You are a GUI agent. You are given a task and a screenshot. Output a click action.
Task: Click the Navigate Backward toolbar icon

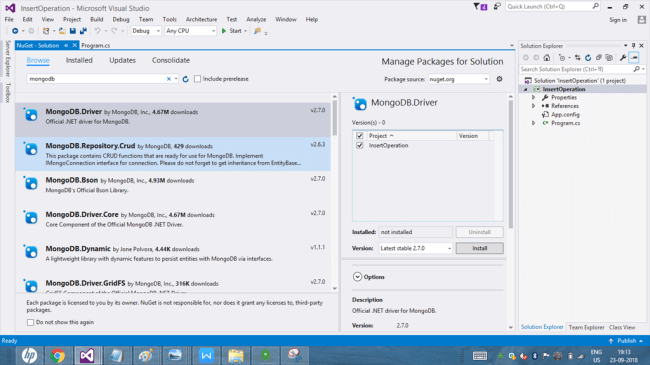15,31
